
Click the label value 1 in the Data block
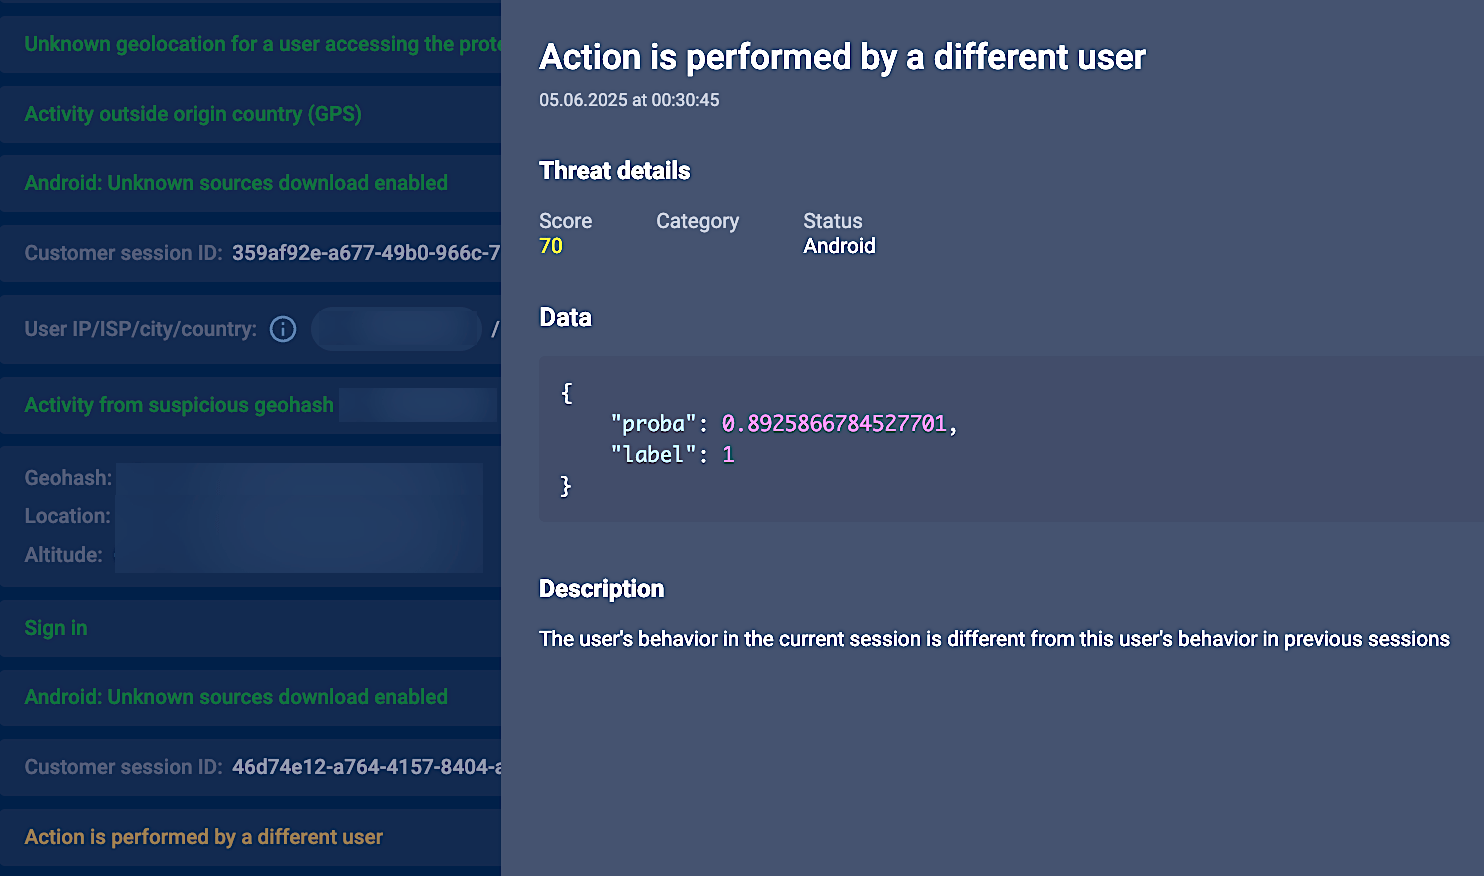coord(729,454)
